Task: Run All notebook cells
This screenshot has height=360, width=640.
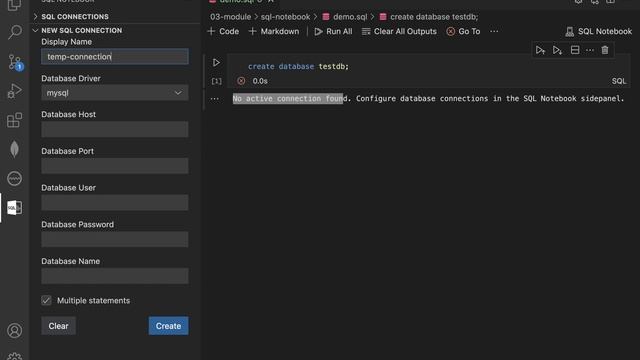Action: pyautogui.click(x=333, y=31)
